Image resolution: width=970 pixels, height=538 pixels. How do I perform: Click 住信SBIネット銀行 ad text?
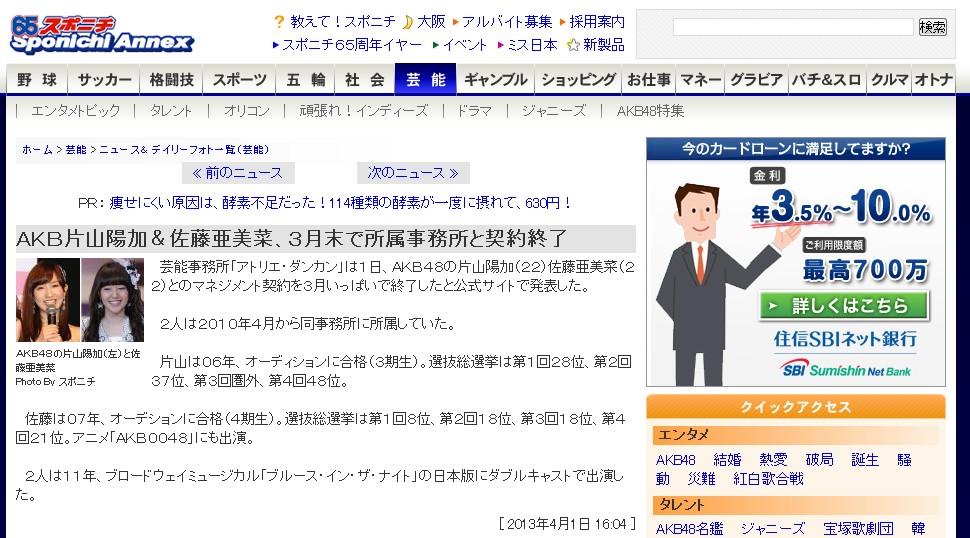pos(845,339)
